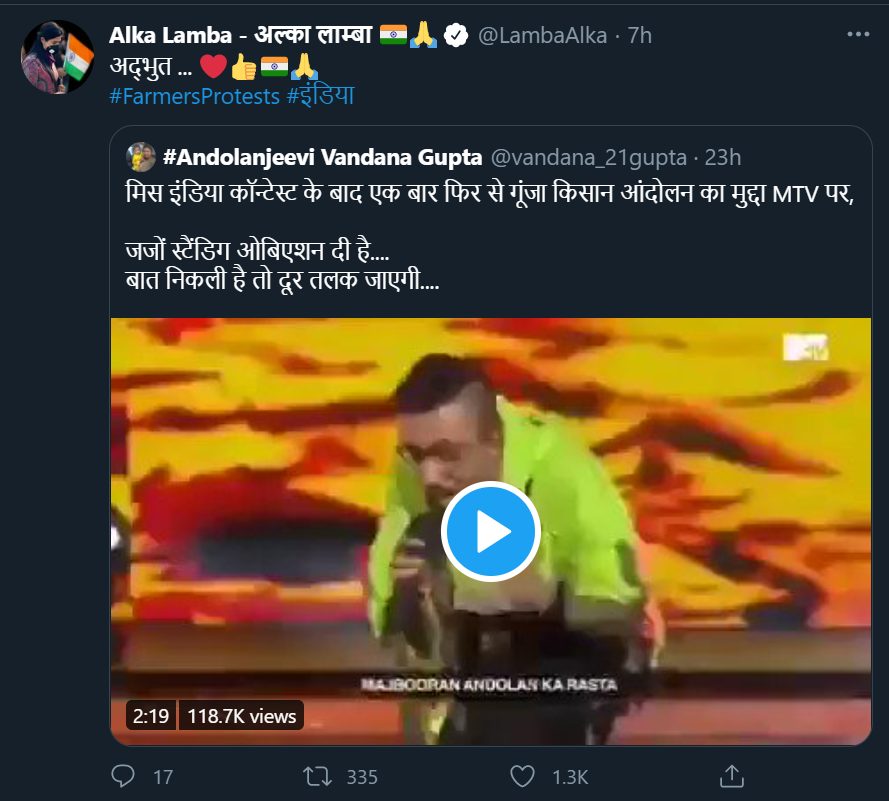The image size is (889, 801).
Task: Open the 23h quoted tweet timestamp
Action: (722, 158)
